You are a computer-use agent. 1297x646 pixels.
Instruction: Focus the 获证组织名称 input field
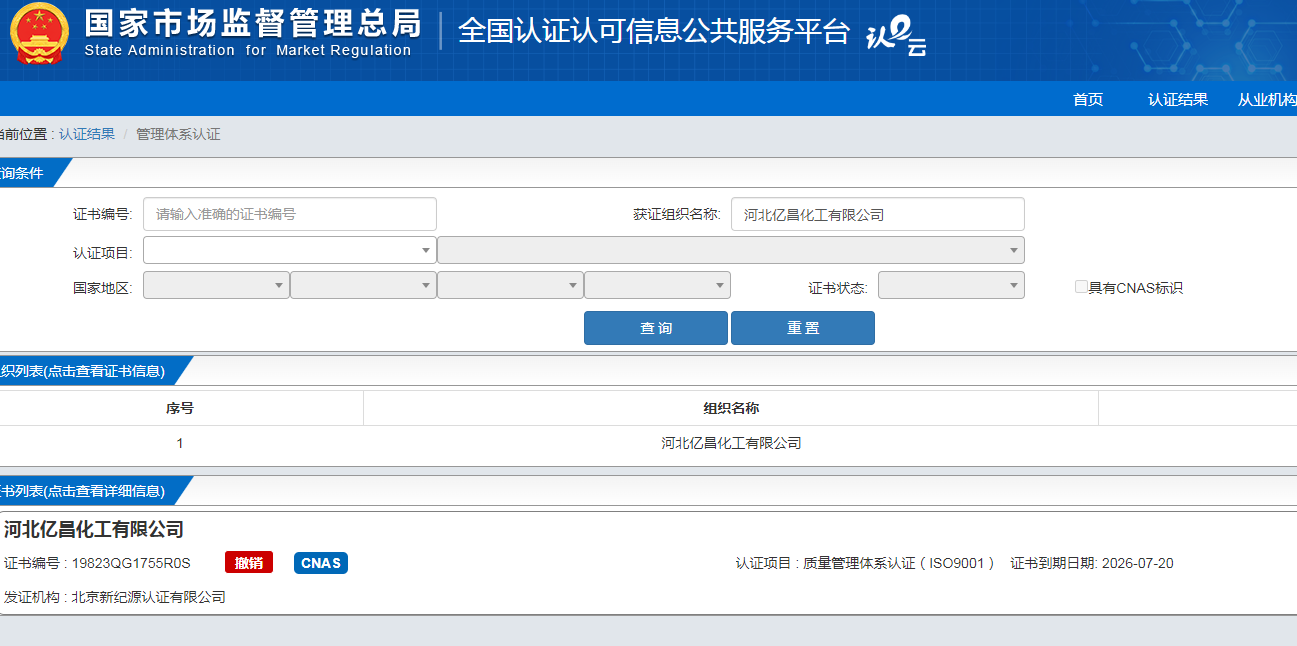pos(878,214)
